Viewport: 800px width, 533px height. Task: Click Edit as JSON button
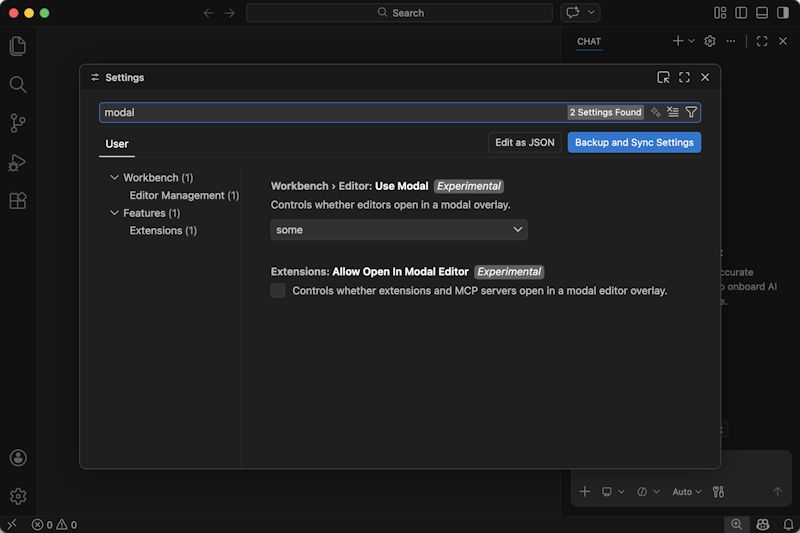coord(524,142)
